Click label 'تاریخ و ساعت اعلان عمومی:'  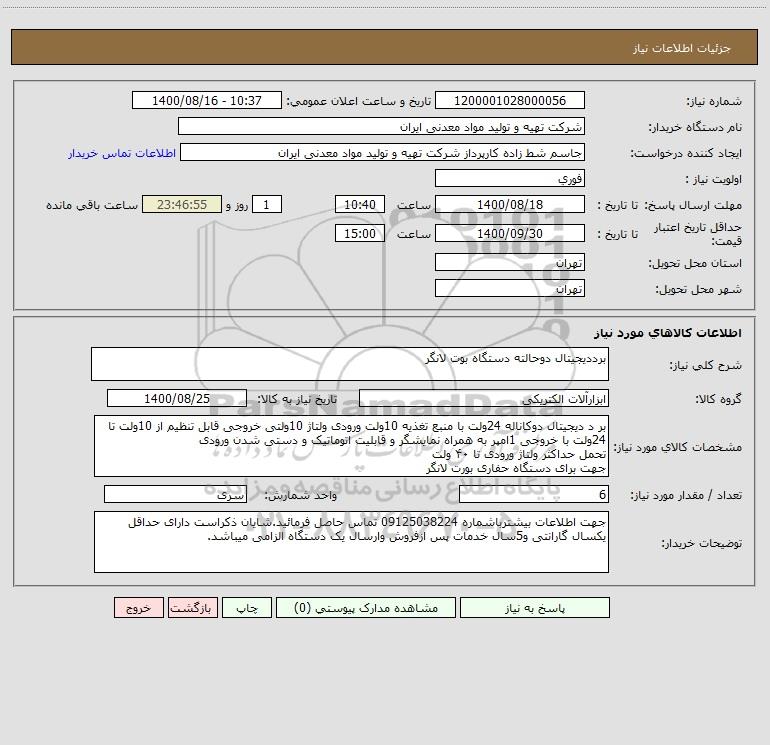[x=359, y=101]
